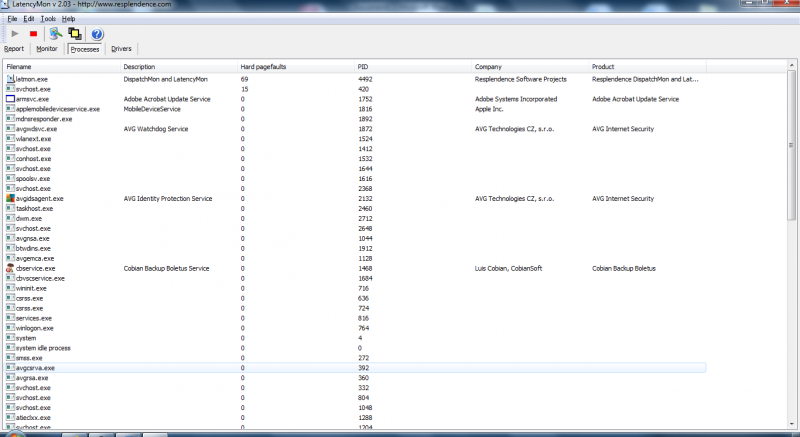Click Adobe Systems Incorporated company cell
This screenshot has height=437, width=800.
coord(516,99)
